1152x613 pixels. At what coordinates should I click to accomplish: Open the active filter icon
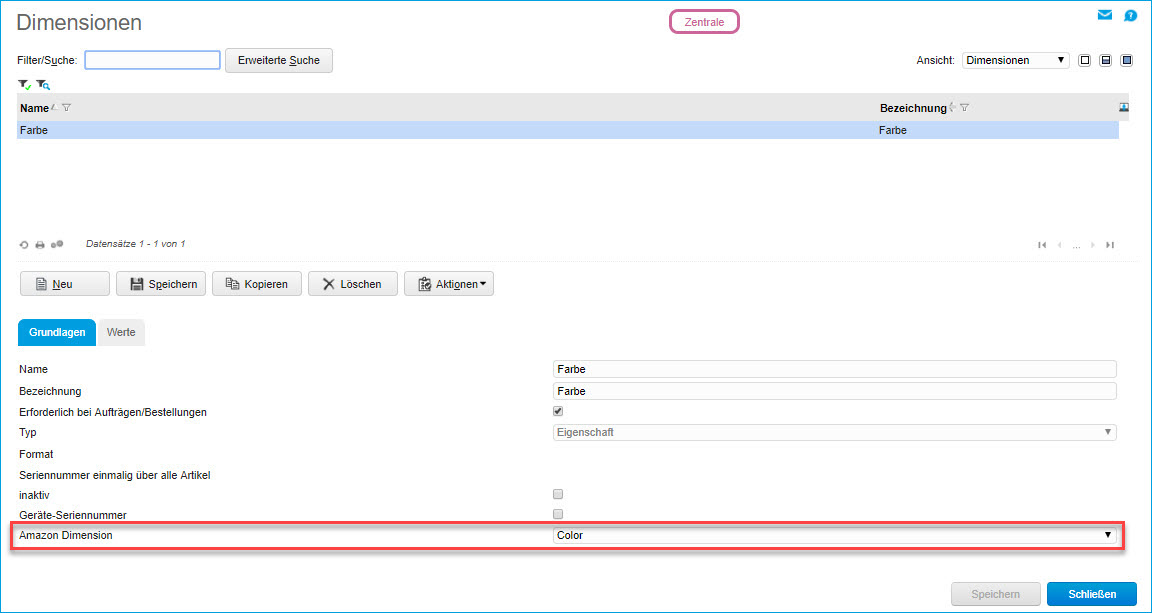pyautogui.click(x=24, y=85)
